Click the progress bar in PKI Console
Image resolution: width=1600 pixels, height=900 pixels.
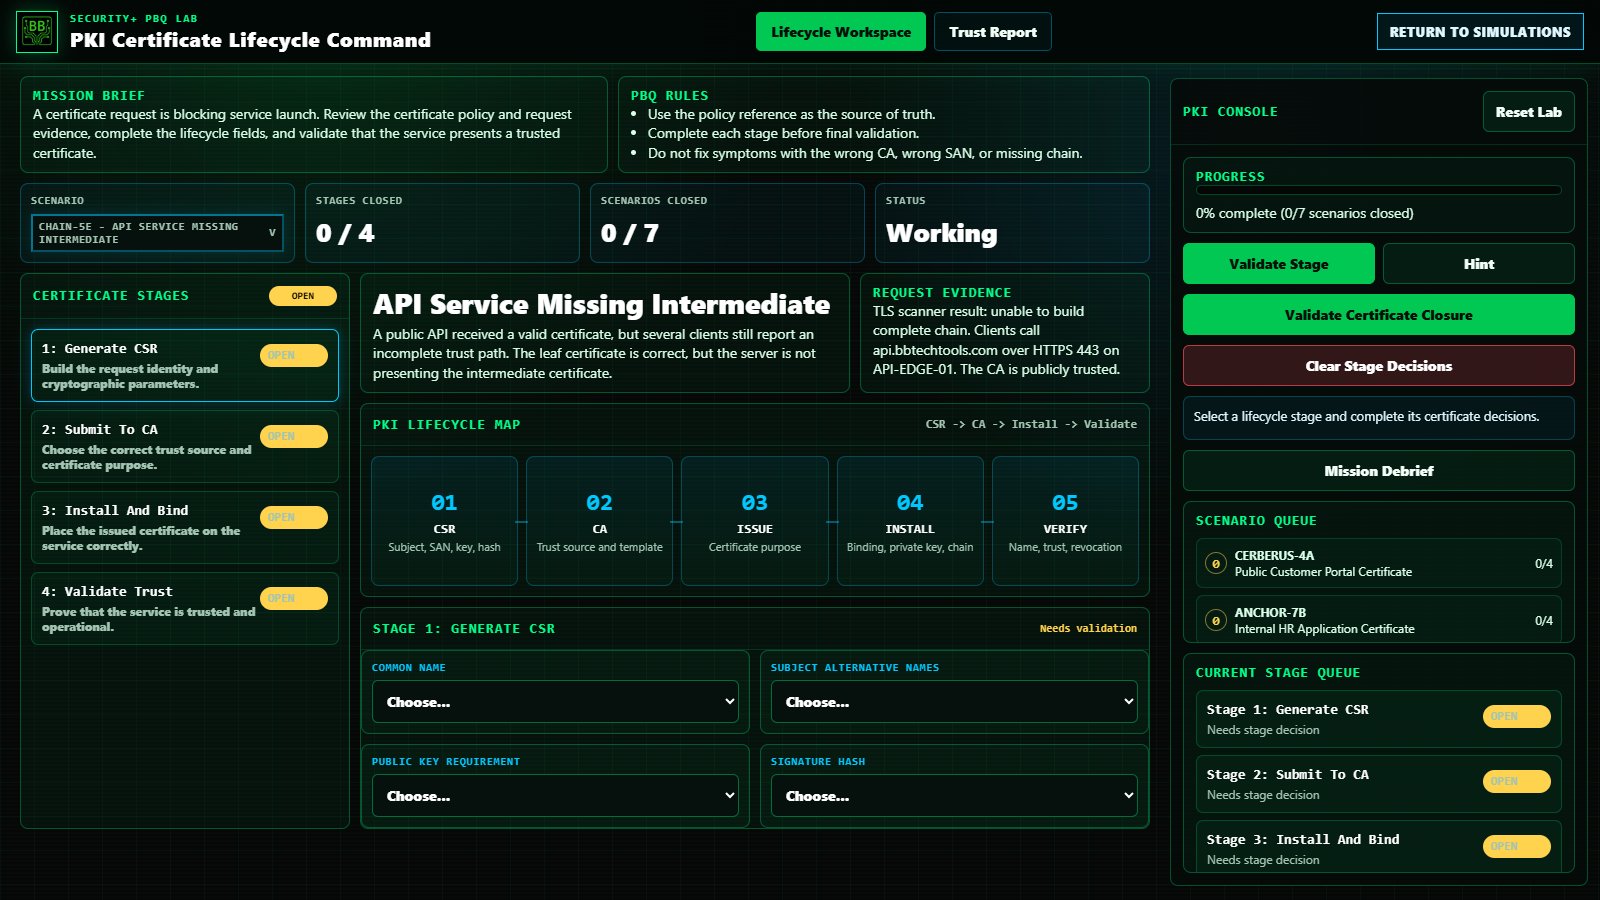tap(1379, 190)
